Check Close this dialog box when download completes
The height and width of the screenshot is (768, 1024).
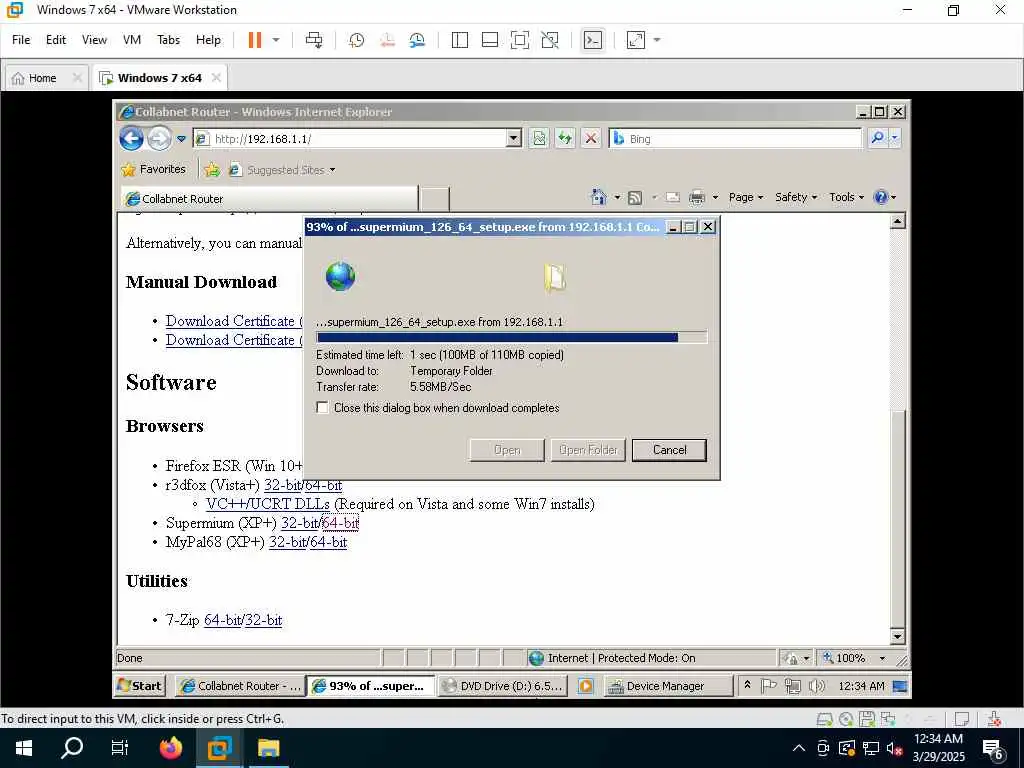[x=322, y=408]
